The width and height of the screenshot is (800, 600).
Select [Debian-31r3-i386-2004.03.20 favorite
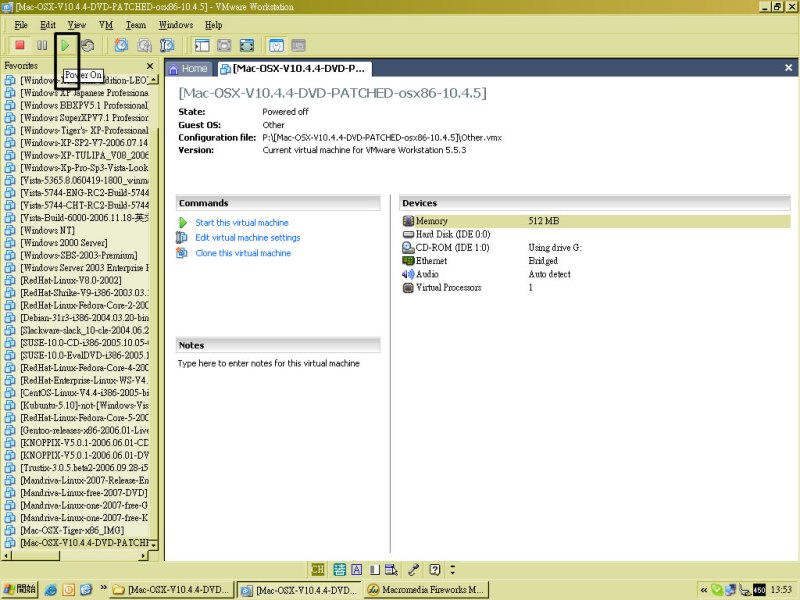[x=84, y=317]
